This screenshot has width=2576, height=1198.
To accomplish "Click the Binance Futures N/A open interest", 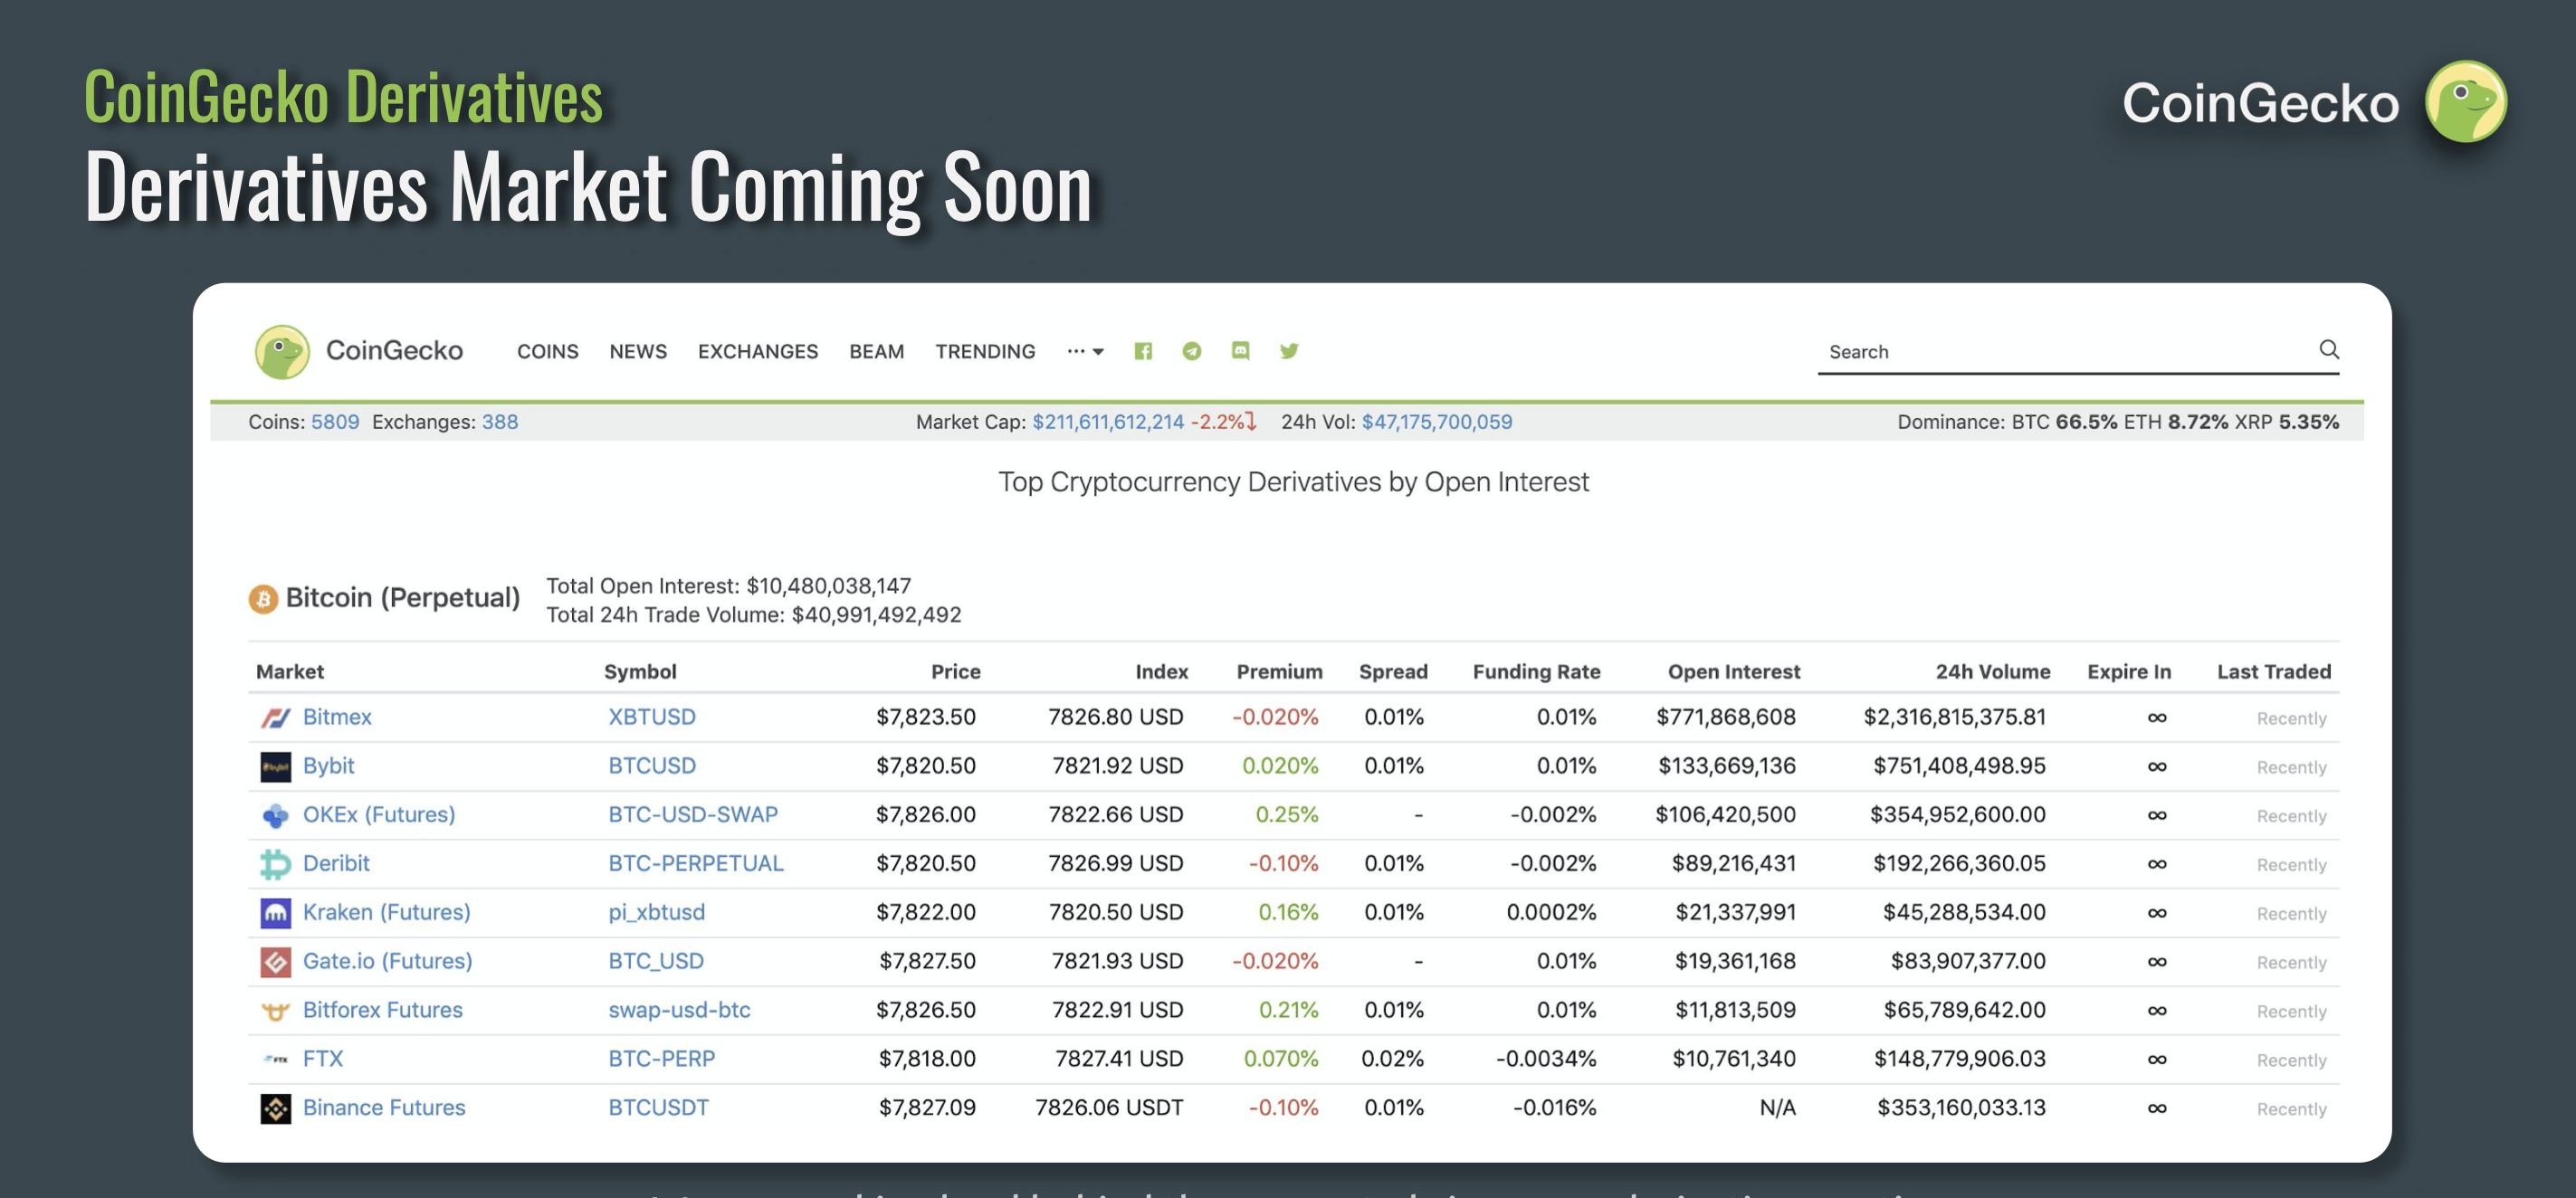I will [x=1778, y=1108].
